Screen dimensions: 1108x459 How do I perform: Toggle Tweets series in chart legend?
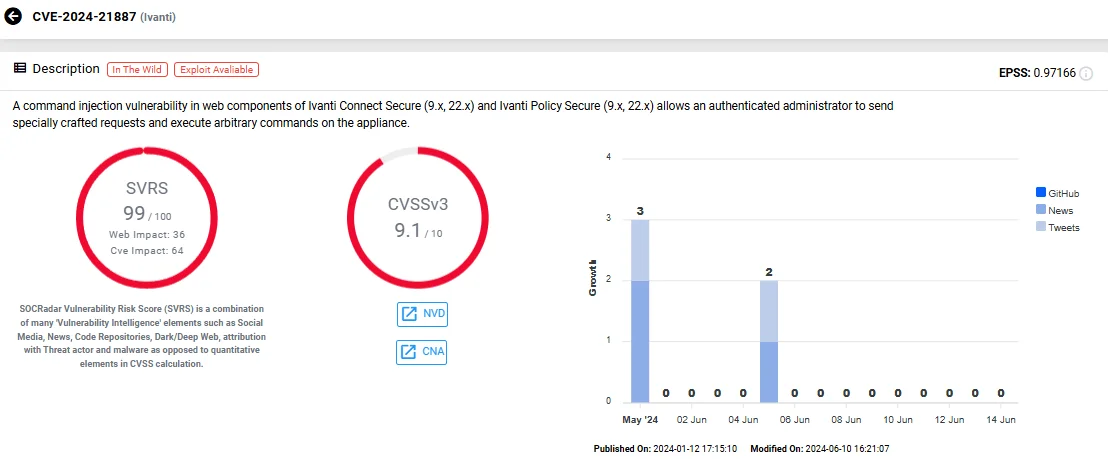[x=1057, y=227]
